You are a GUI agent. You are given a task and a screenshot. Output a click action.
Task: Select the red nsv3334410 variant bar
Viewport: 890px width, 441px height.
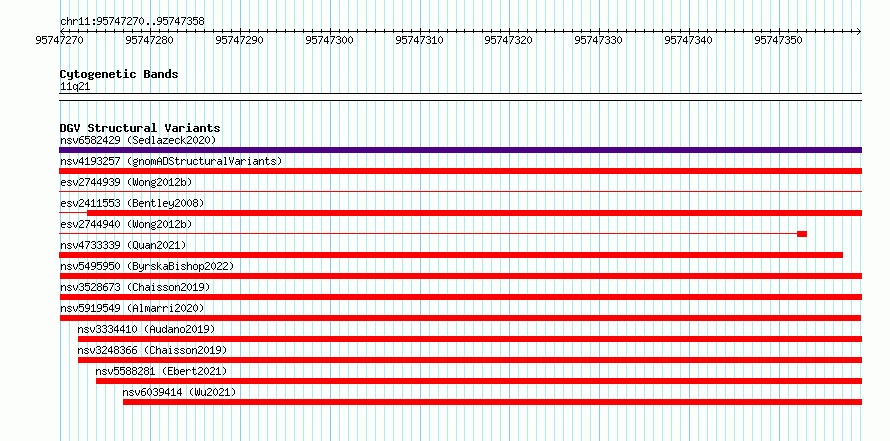tap(469, 339)
